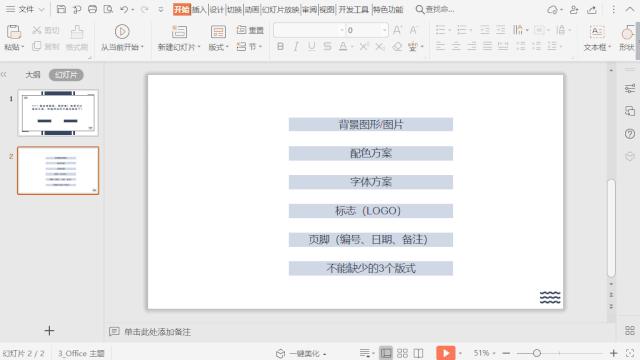
Task: Open the 动画 ribbon tab
Action: (x=252, y=9)
